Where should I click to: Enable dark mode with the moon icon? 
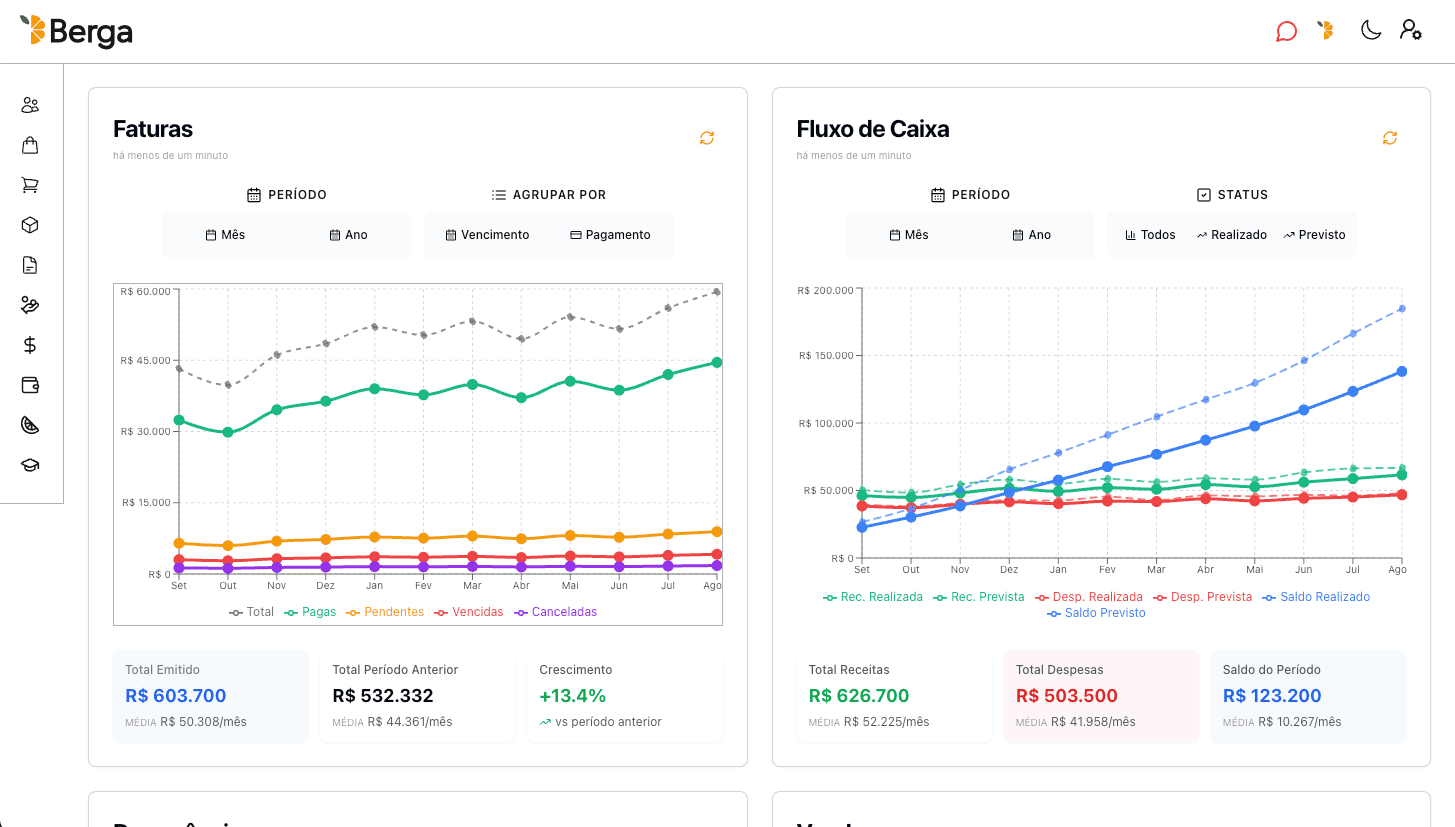pos(1370,30)
